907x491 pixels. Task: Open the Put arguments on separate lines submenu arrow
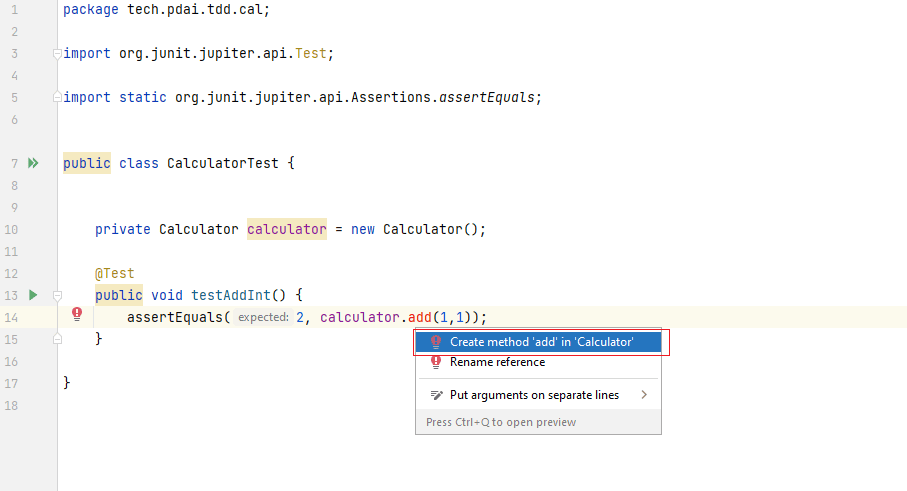pos(644,395)
